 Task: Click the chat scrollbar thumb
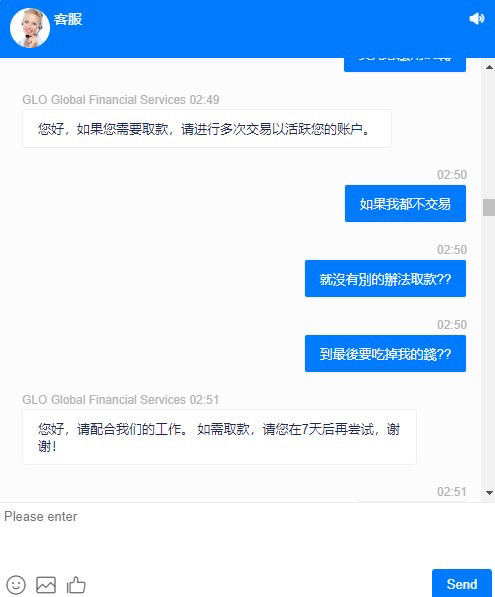489,208
